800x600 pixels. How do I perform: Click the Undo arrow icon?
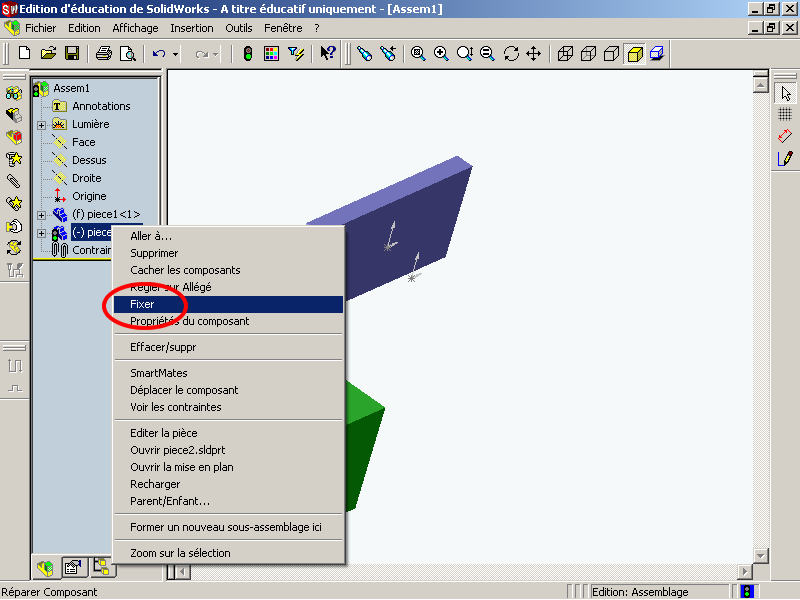coord(159,53)
